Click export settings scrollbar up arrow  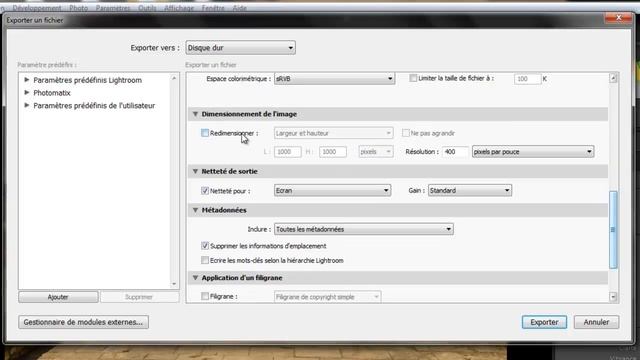(x=613, y=78)
